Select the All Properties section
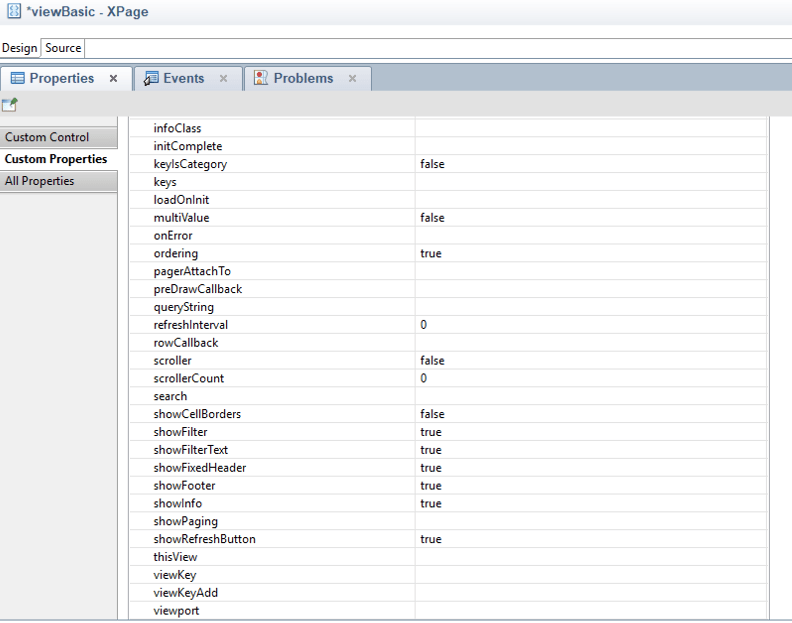The width and height of the screenshot is (792, 623). click(40, 181)
